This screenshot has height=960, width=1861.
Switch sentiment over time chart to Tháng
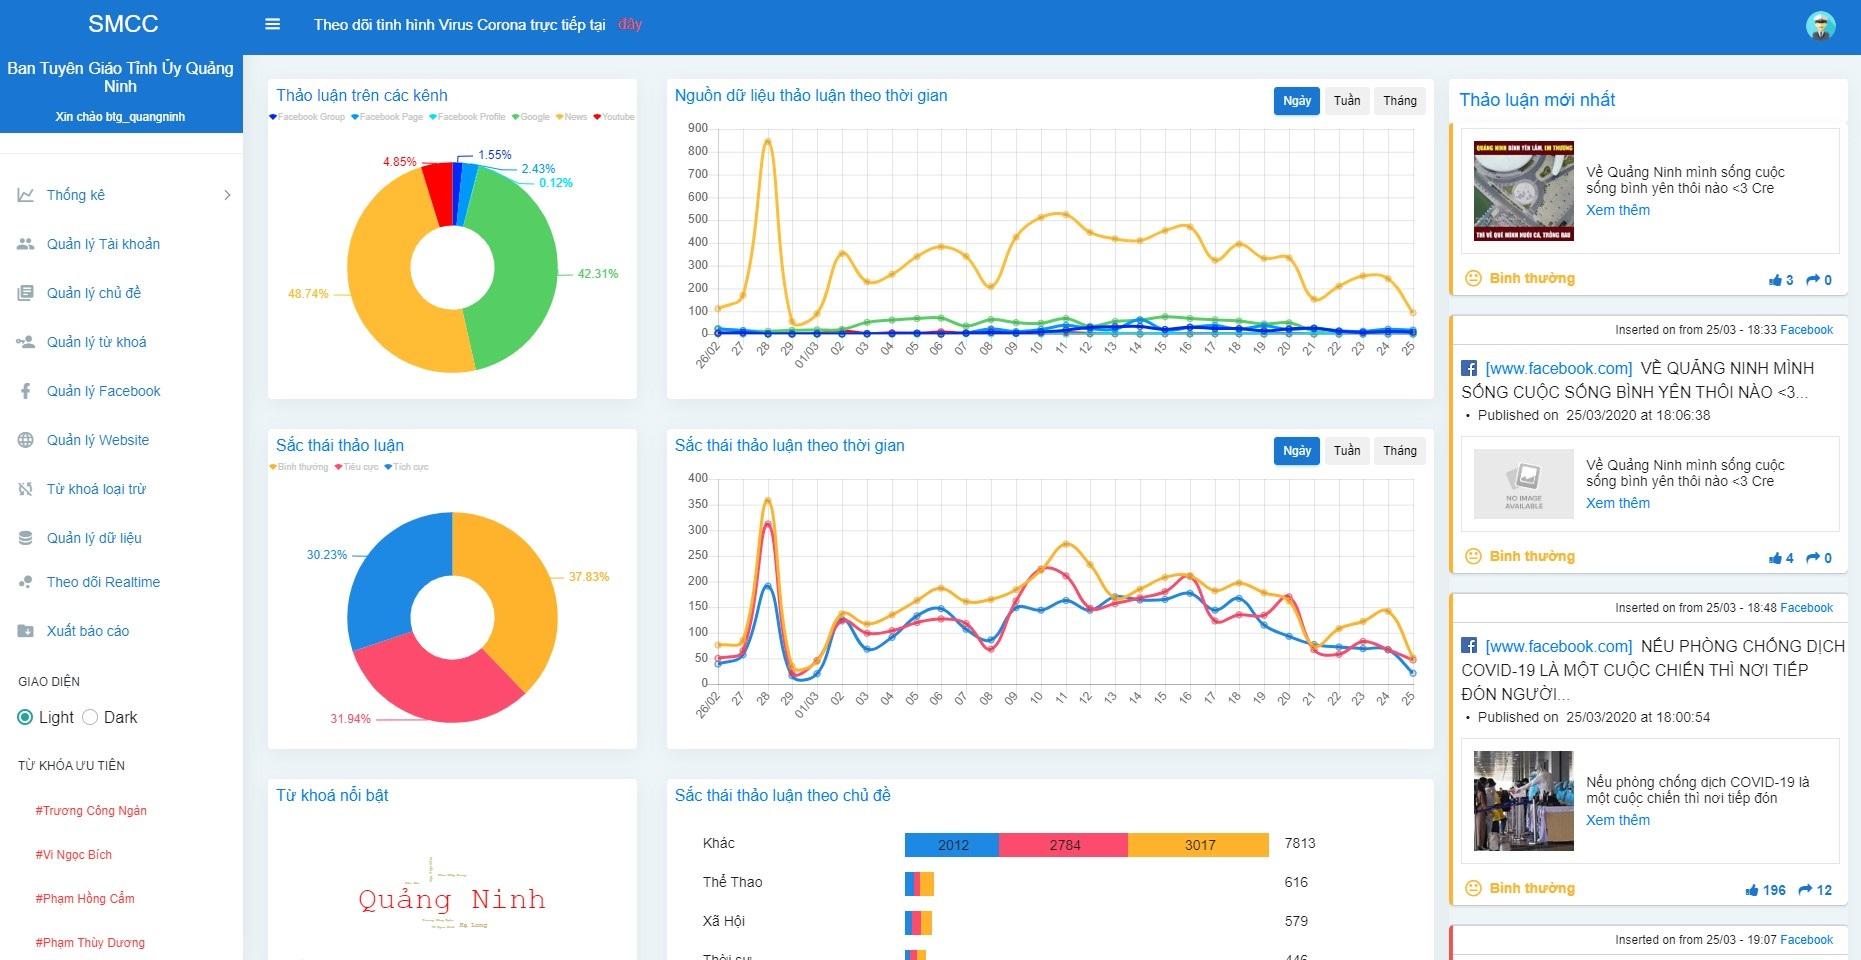click(1399, 451)
